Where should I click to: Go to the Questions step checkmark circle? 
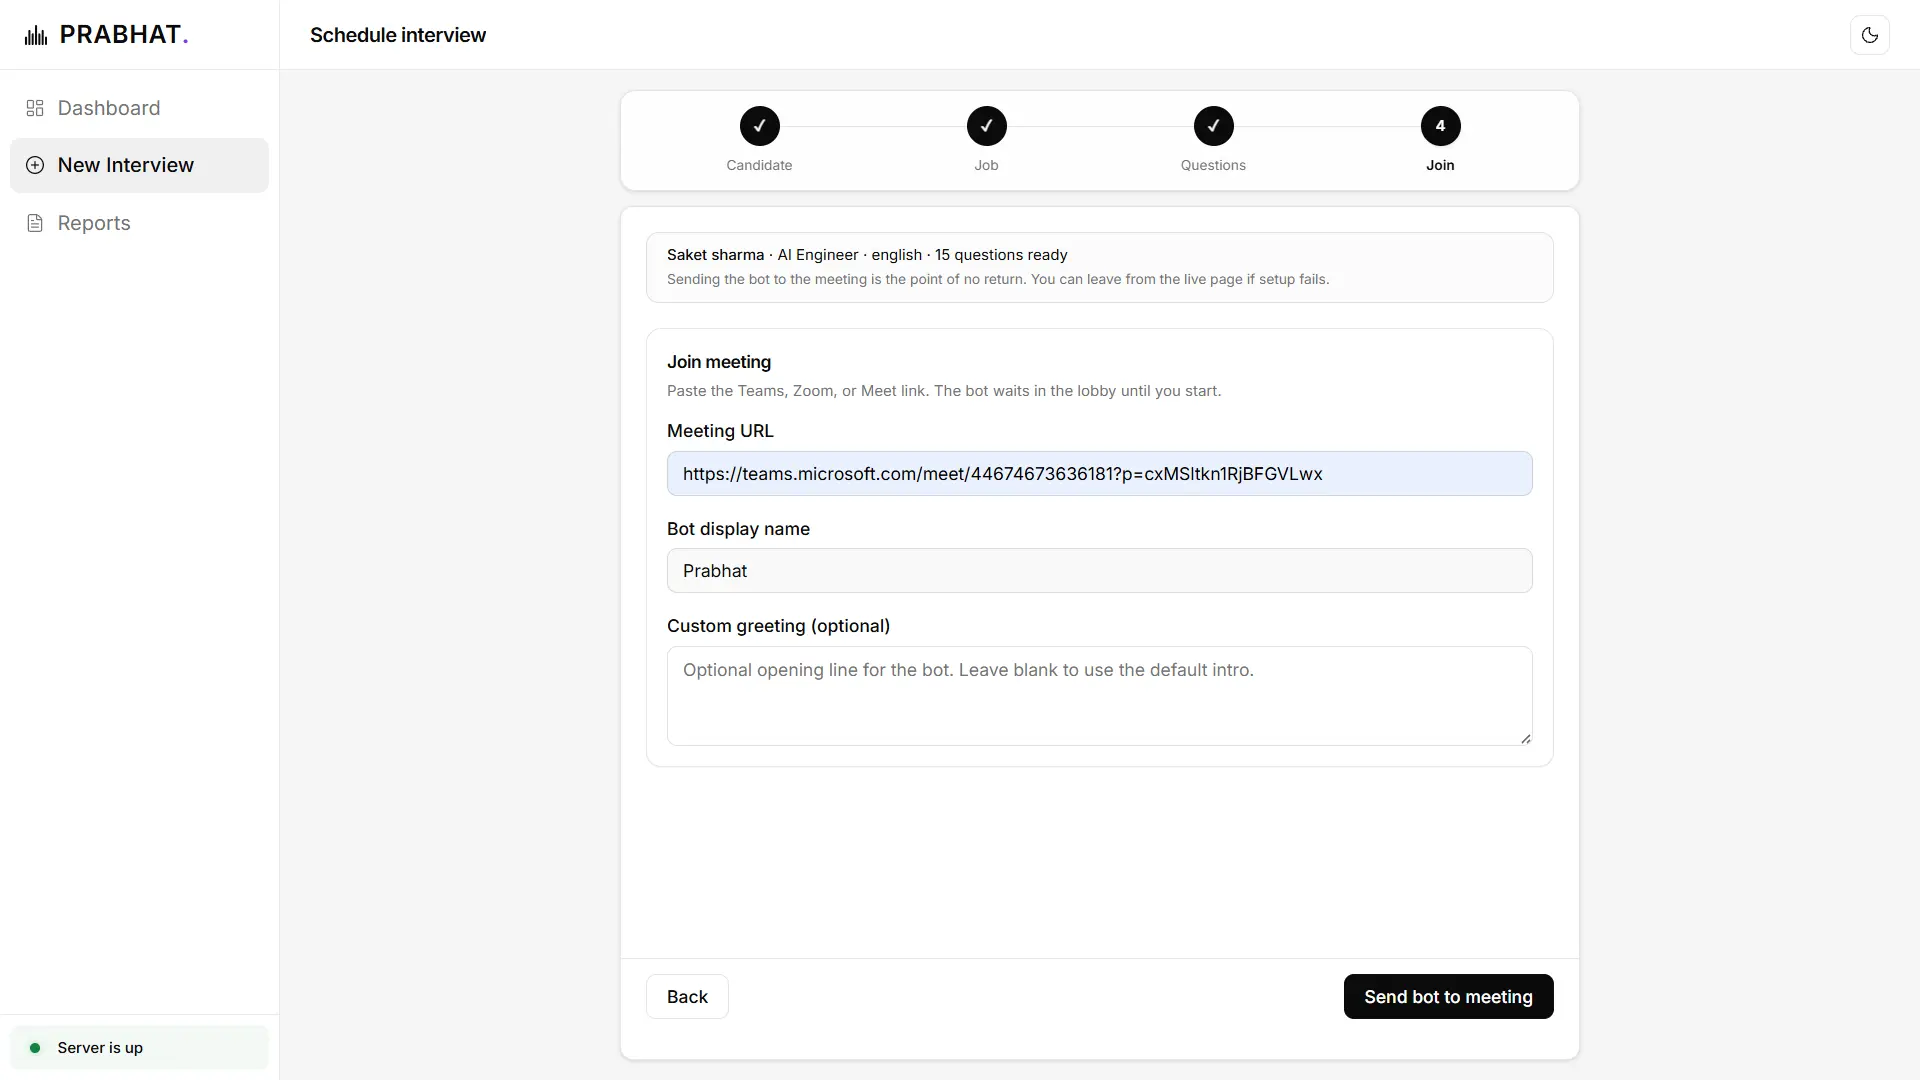1213,126
